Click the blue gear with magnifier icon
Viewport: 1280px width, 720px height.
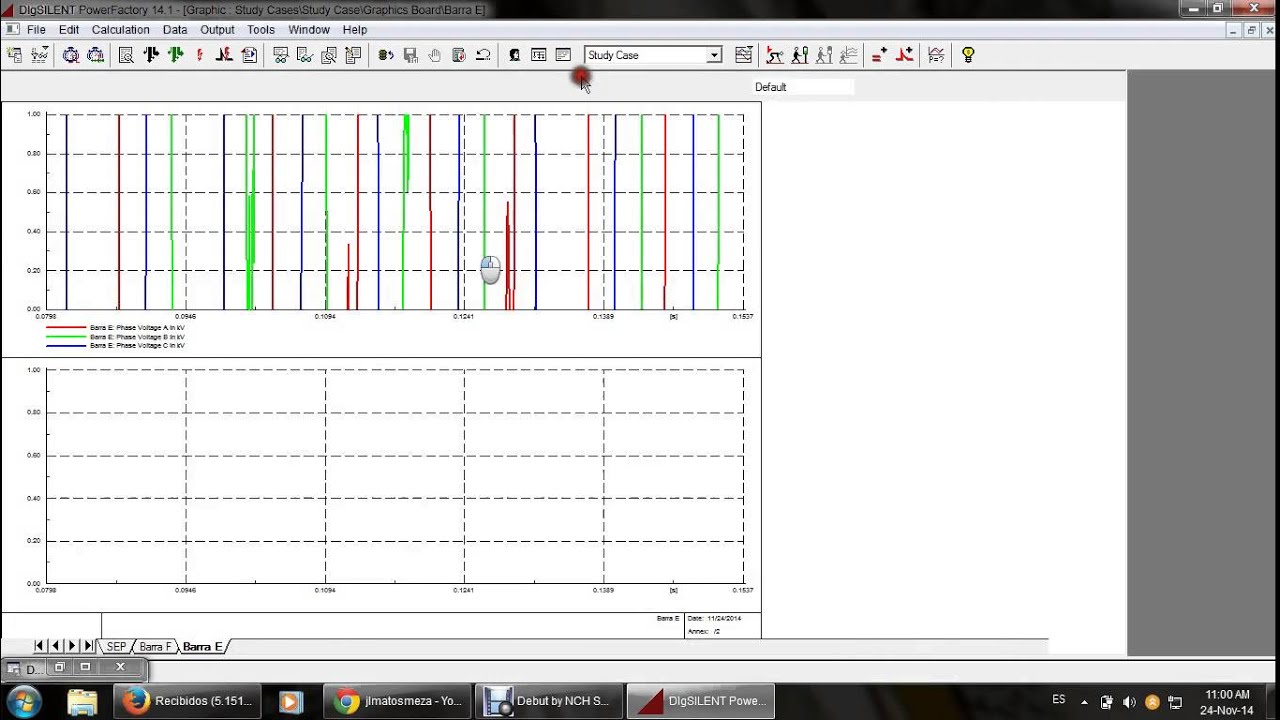(x=71, y=55)
